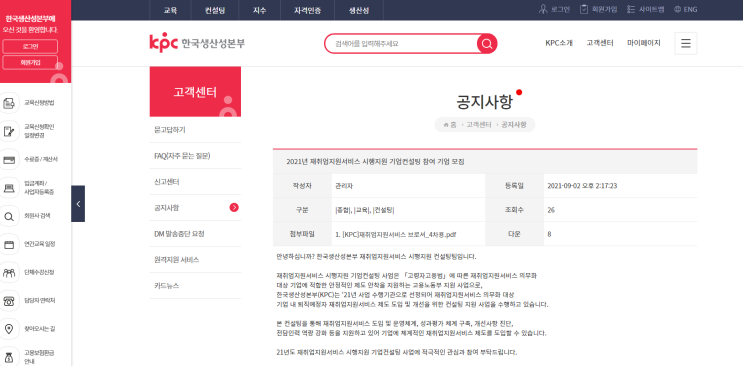This screenshot has height=366, width=743.
Task: Open the hamburger menu icon
Action: click(685, 44)
